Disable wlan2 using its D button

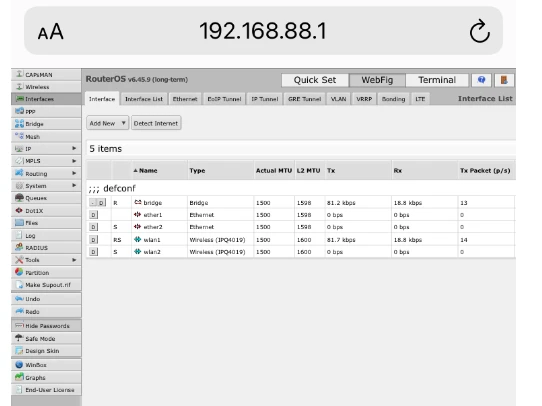[93, 252]
